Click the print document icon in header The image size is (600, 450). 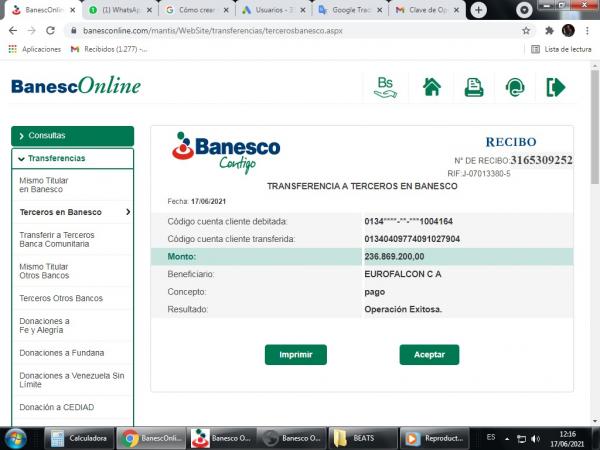[474, 87]
